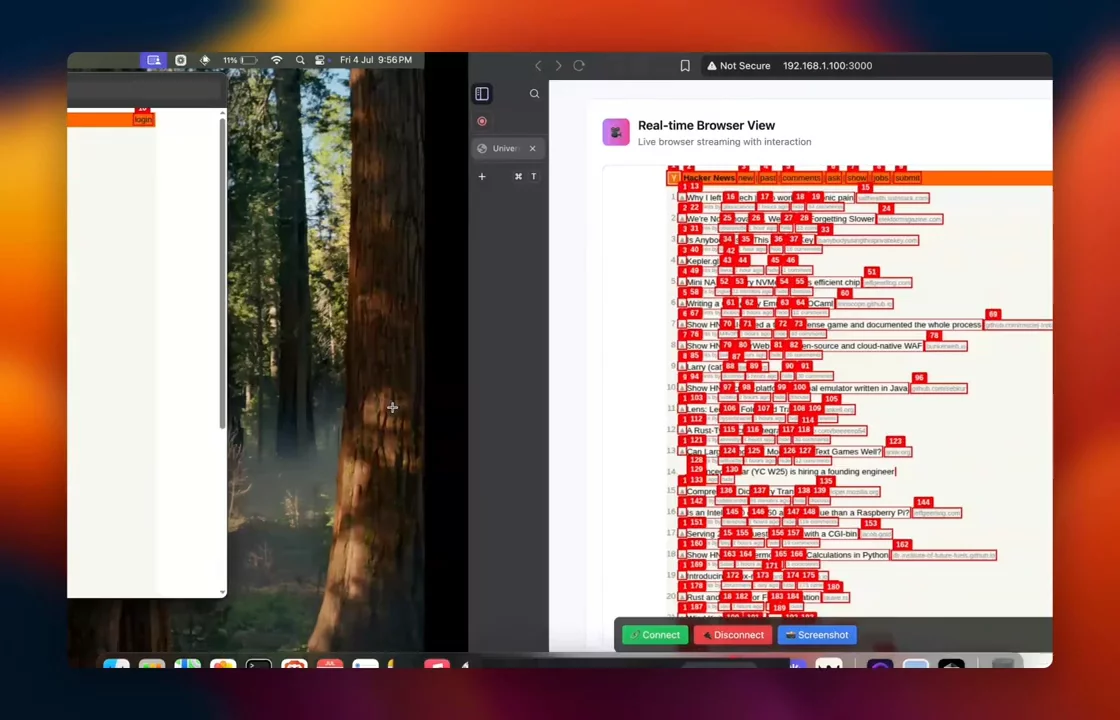1120x720 pixels.
Task: Click the Hacker News Y logo
Action: tap(674, 178)
